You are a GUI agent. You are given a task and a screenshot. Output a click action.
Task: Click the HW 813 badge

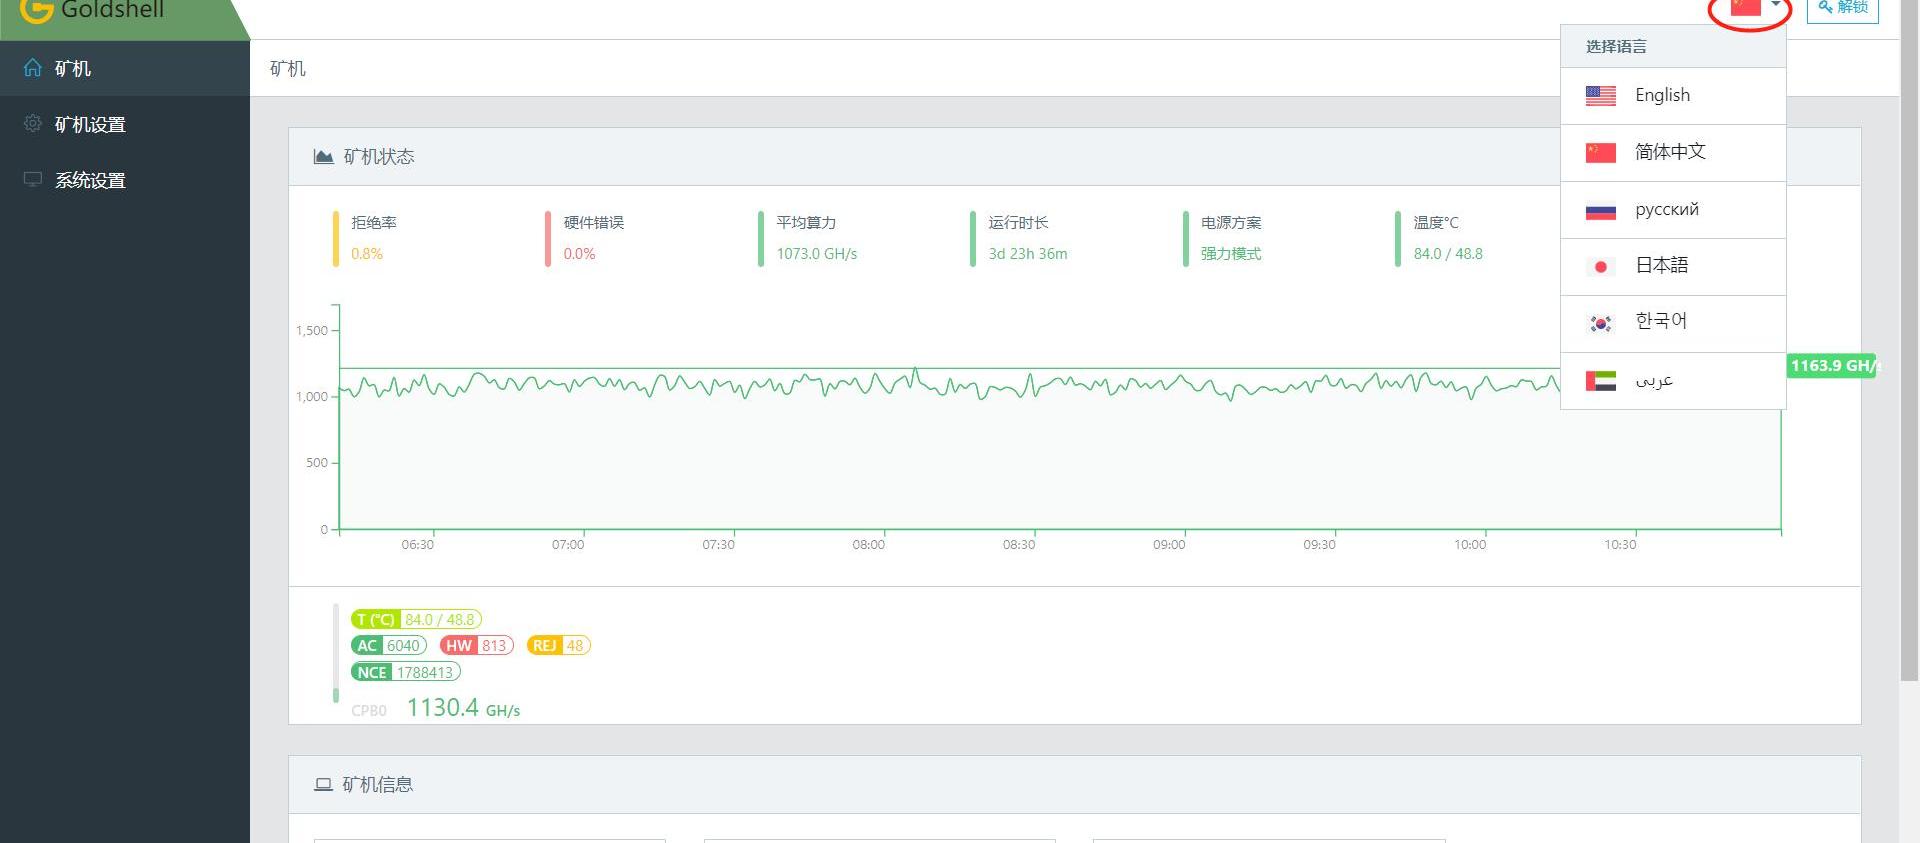pos(476,646)
